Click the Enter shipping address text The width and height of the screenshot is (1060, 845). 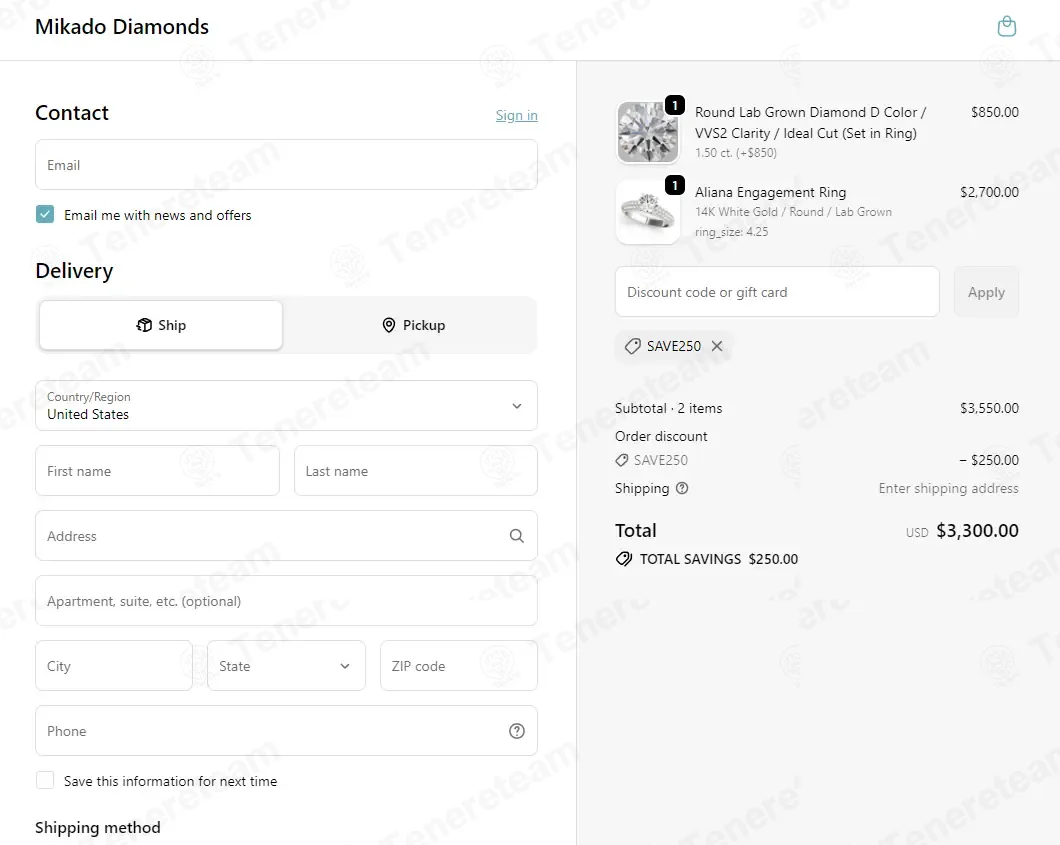point(948,488)
